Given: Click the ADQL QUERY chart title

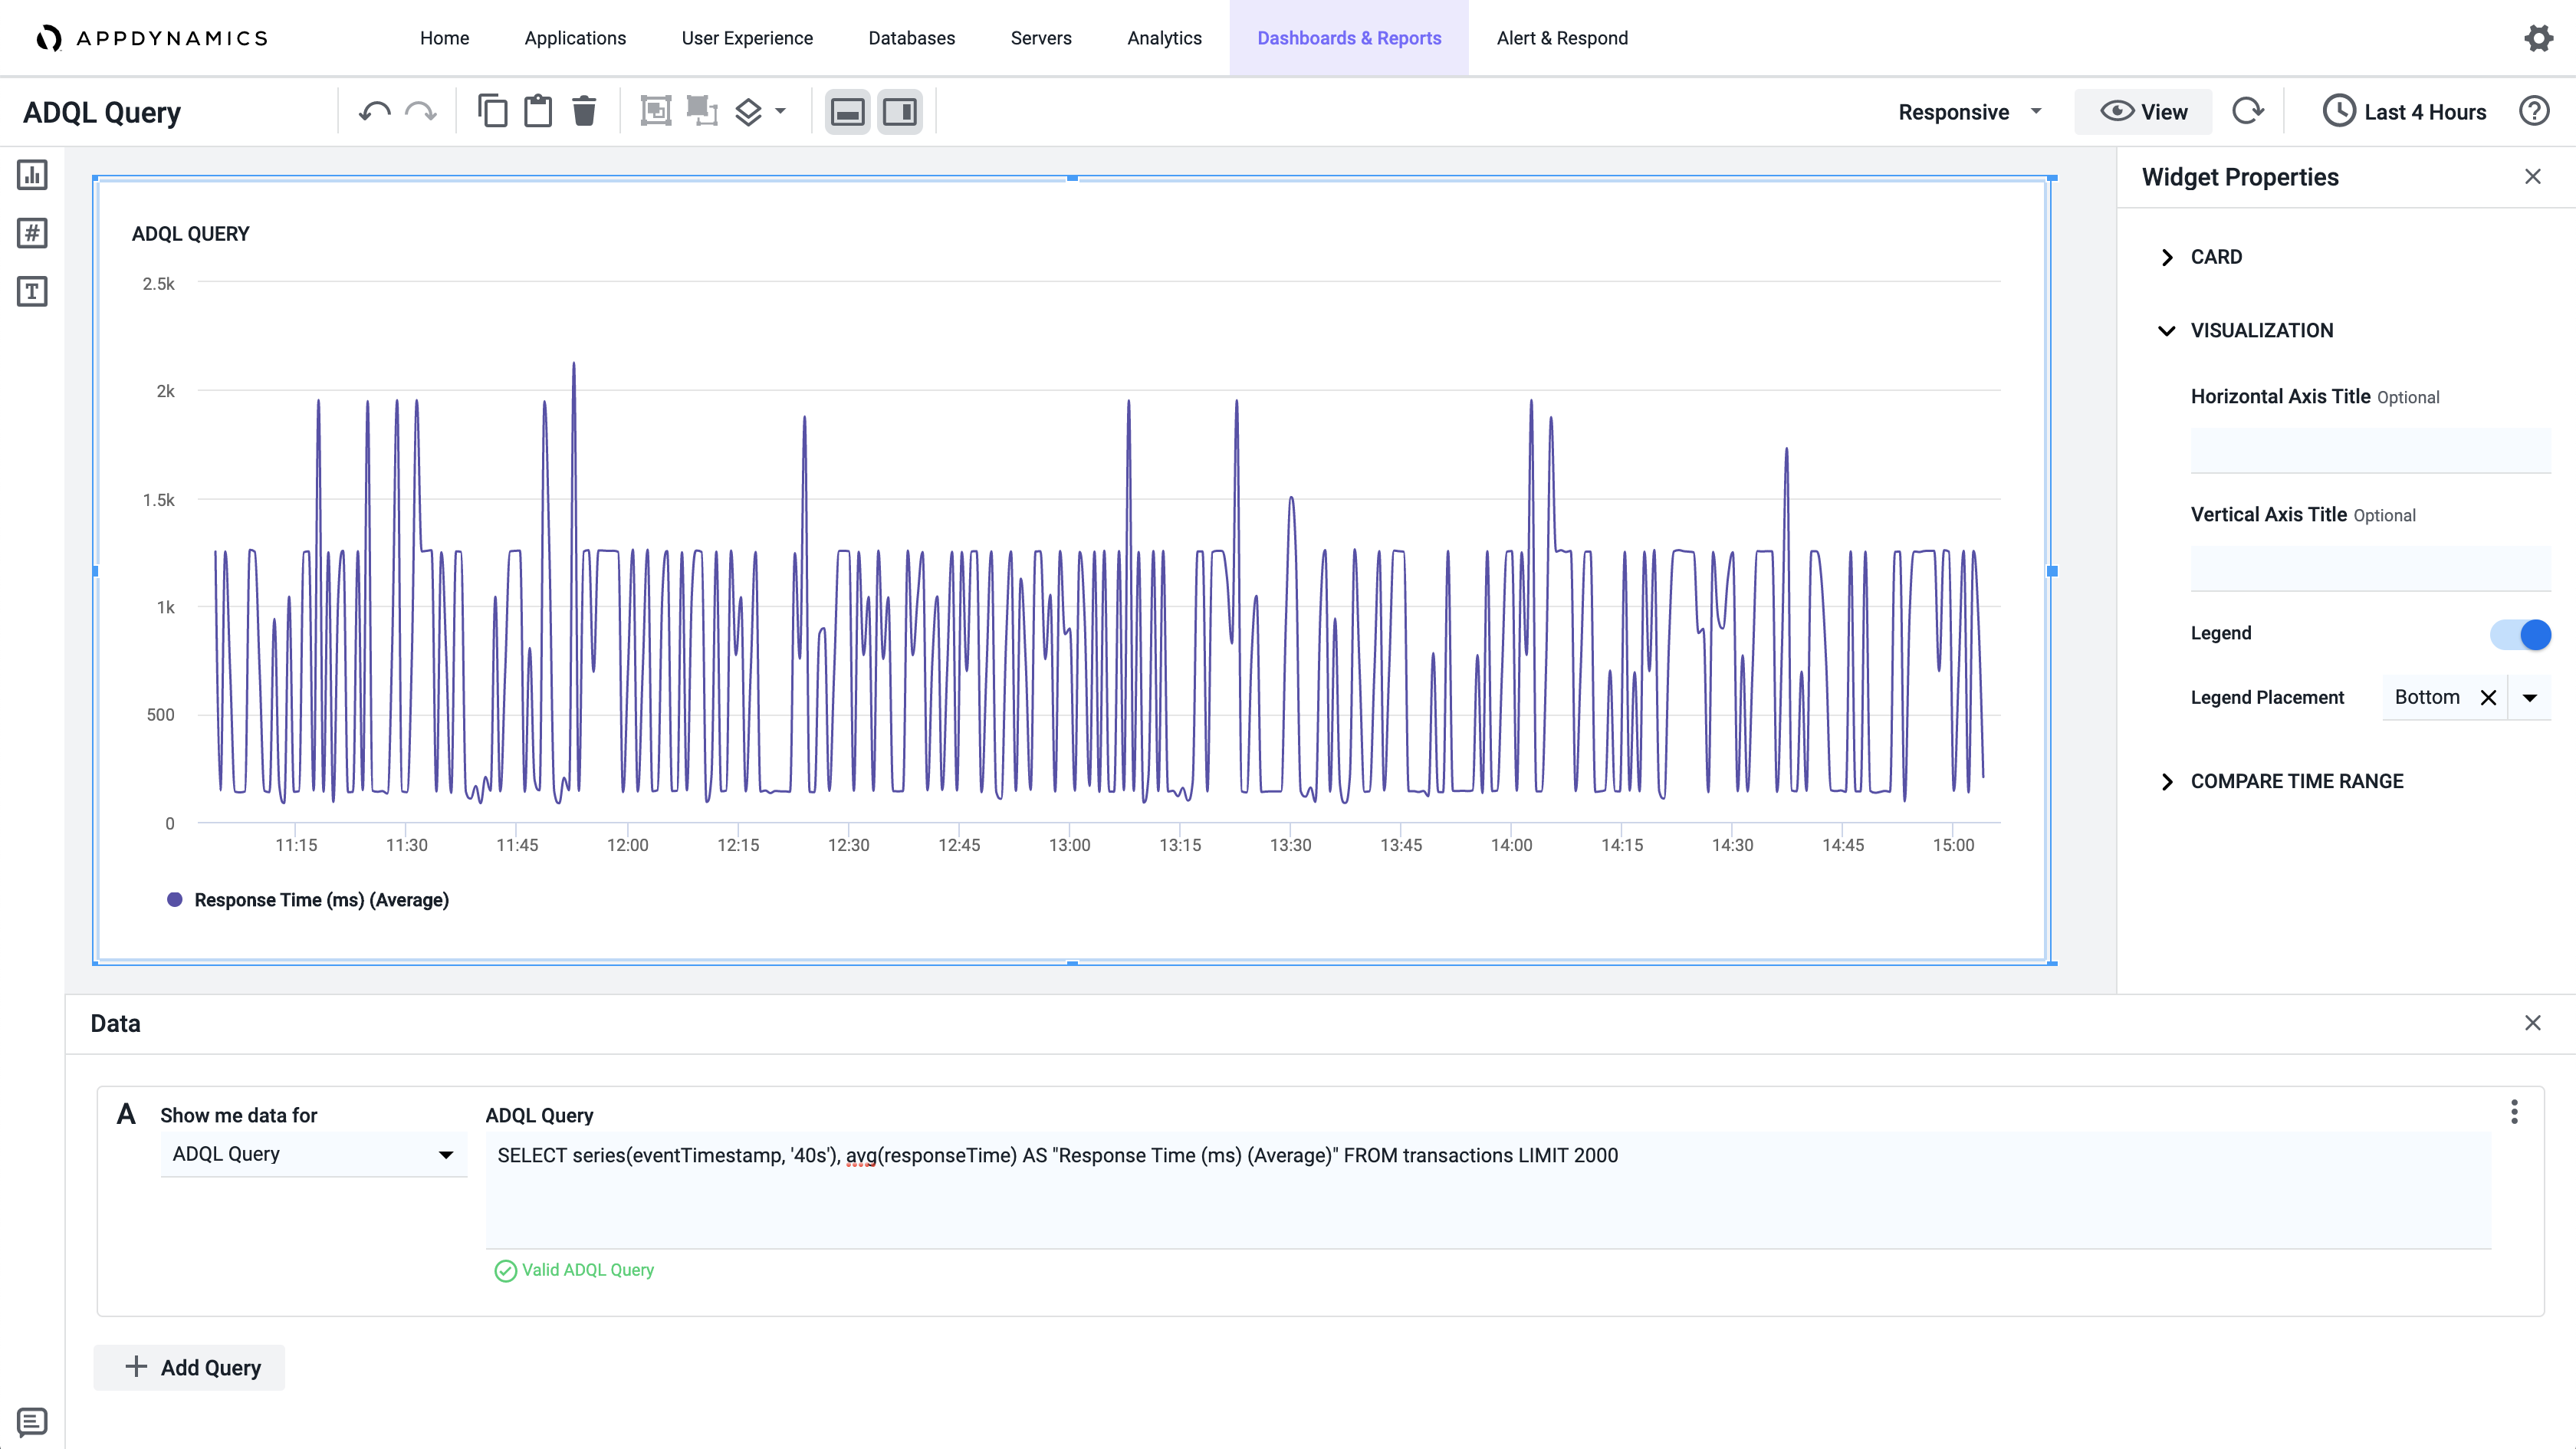Looking at the screenshot, I should point(190,234).
